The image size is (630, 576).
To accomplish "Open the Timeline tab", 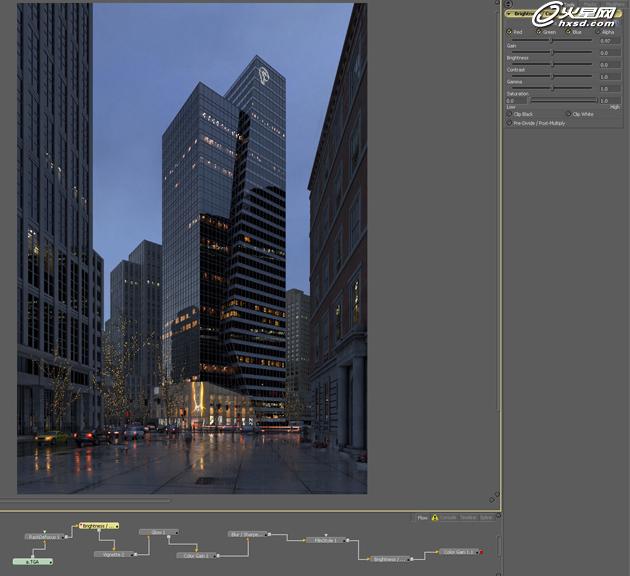I will 467,518.
